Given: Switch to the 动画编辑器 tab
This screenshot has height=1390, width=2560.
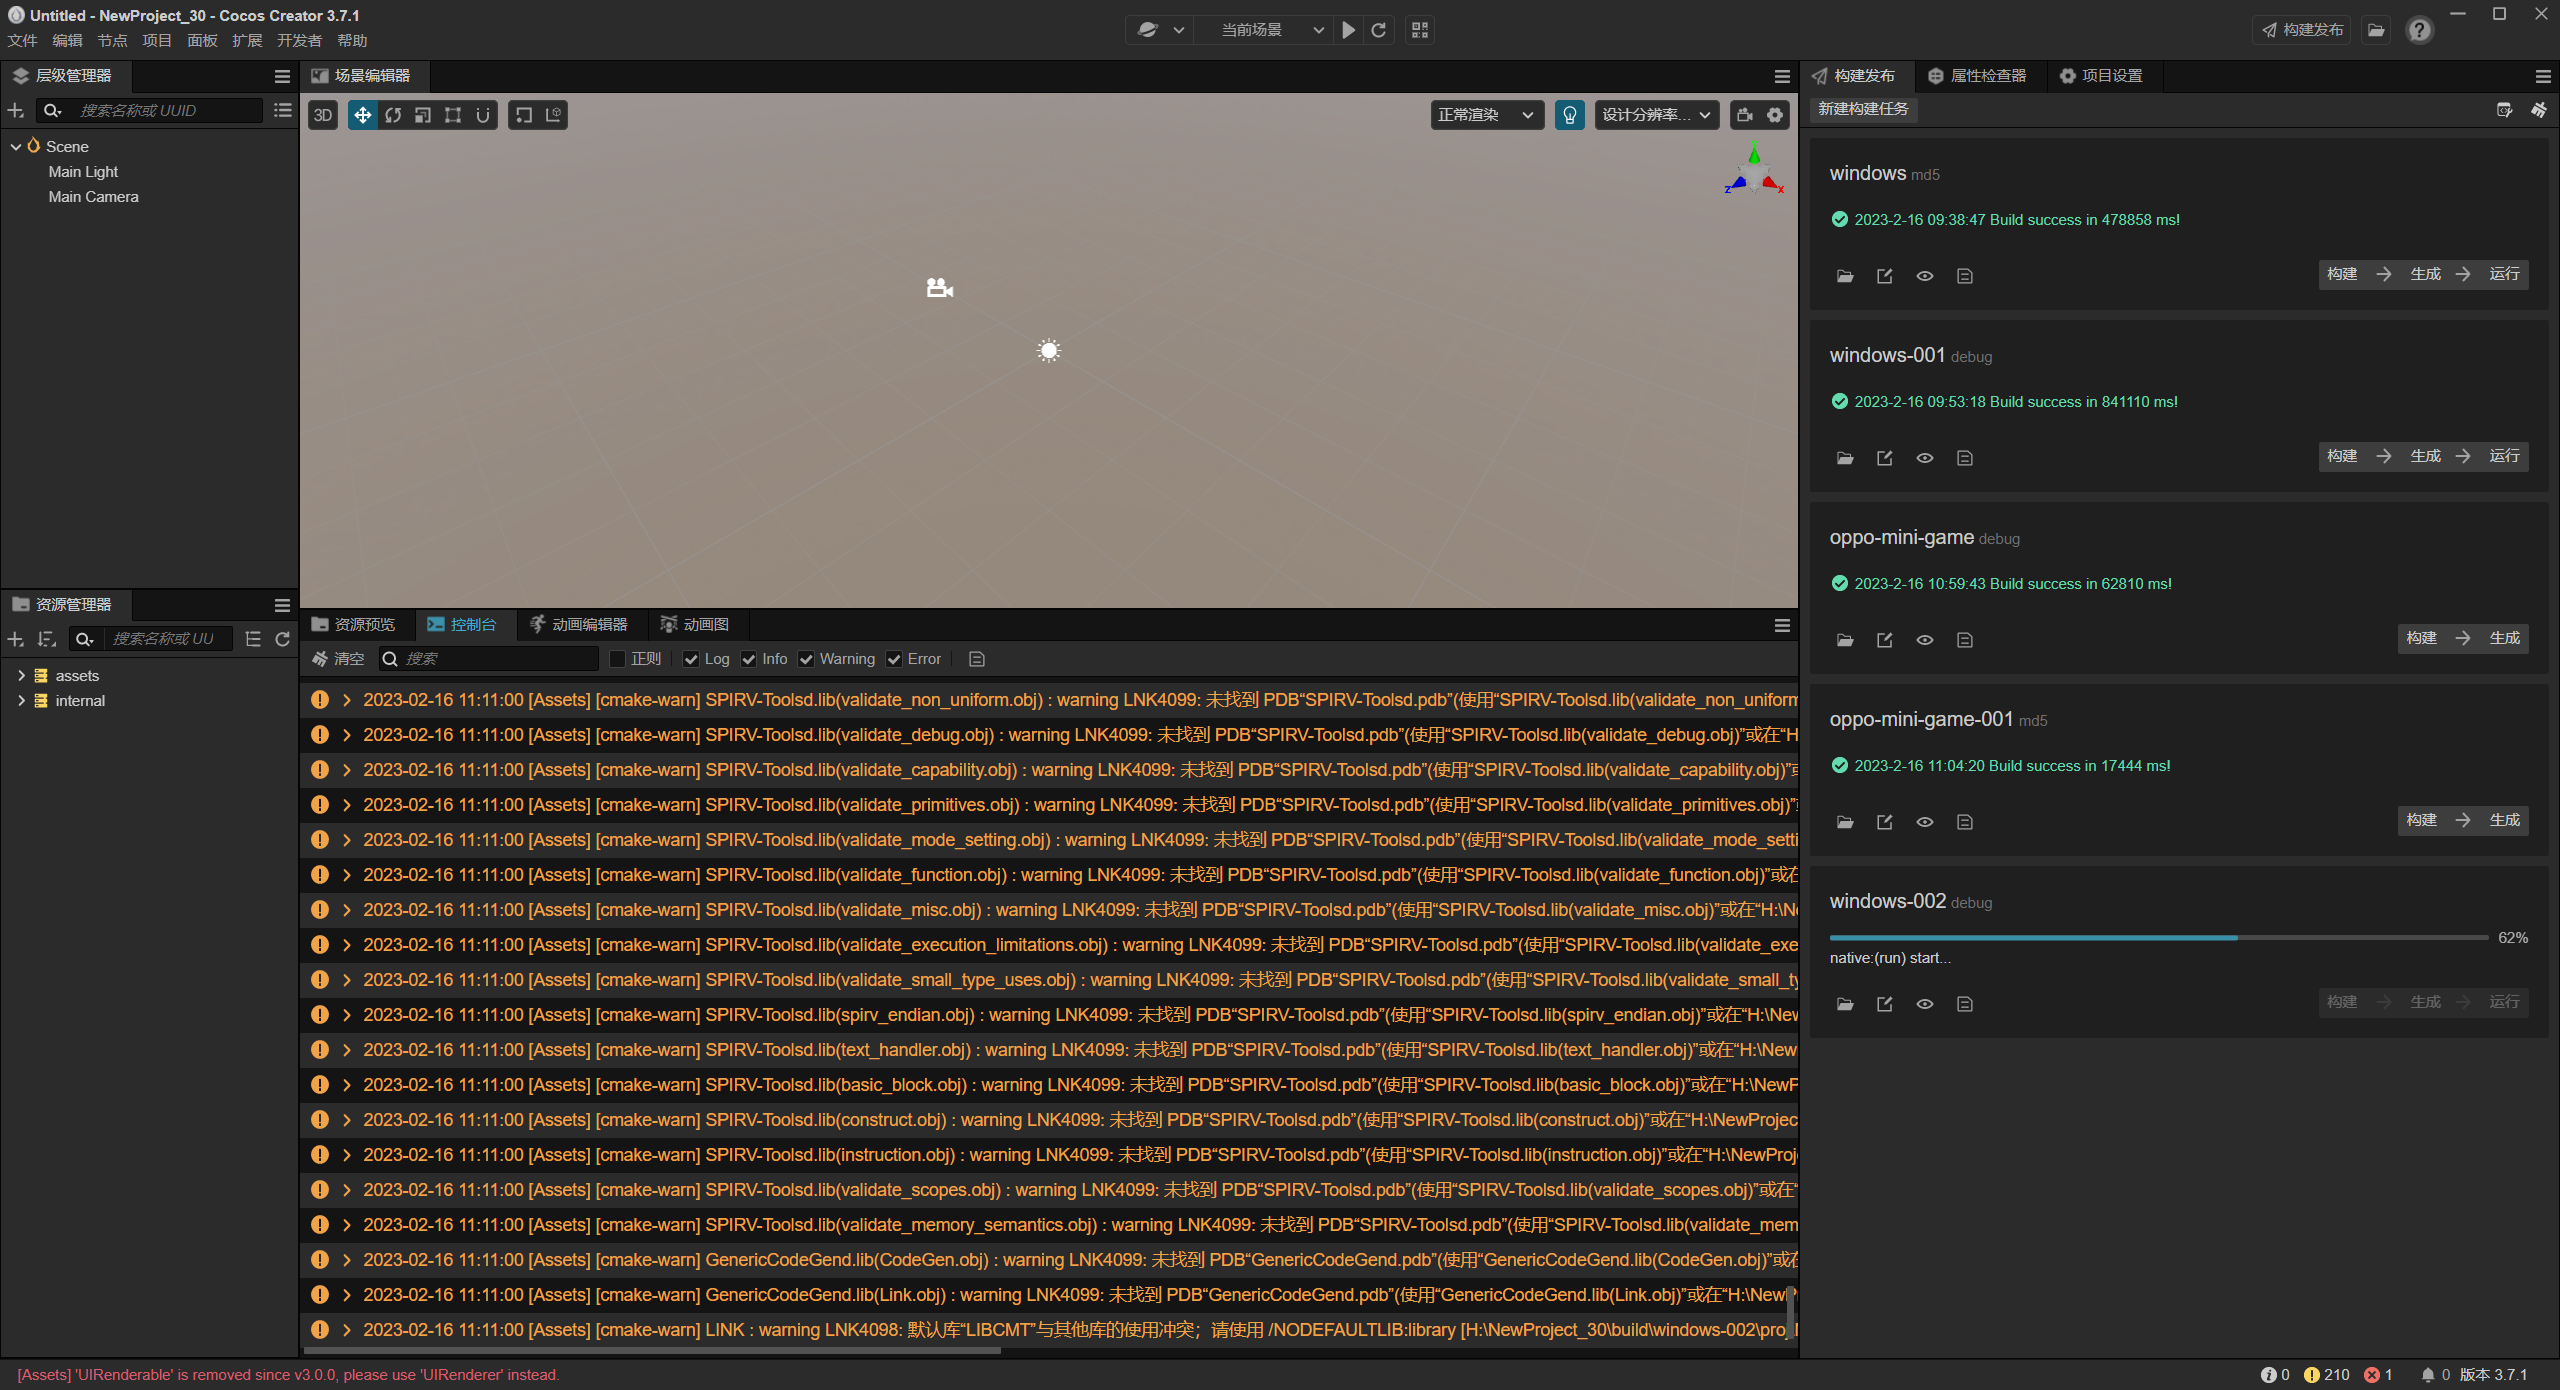Looking at the screenshot, I should (x=579, y=625).
